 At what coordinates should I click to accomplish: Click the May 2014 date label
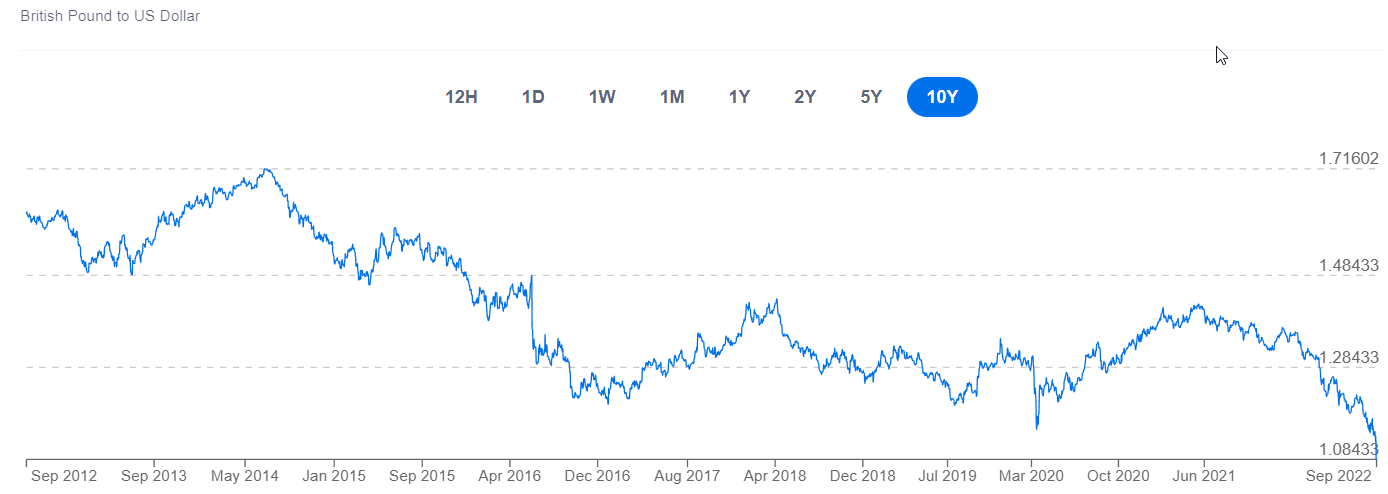click(245, 476)
